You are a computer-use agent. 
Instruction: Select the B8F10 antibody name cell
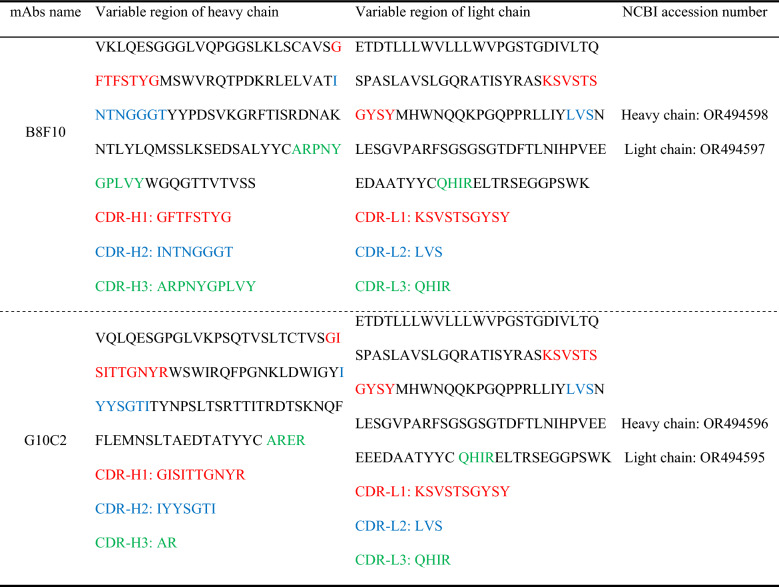pos(45,132)
